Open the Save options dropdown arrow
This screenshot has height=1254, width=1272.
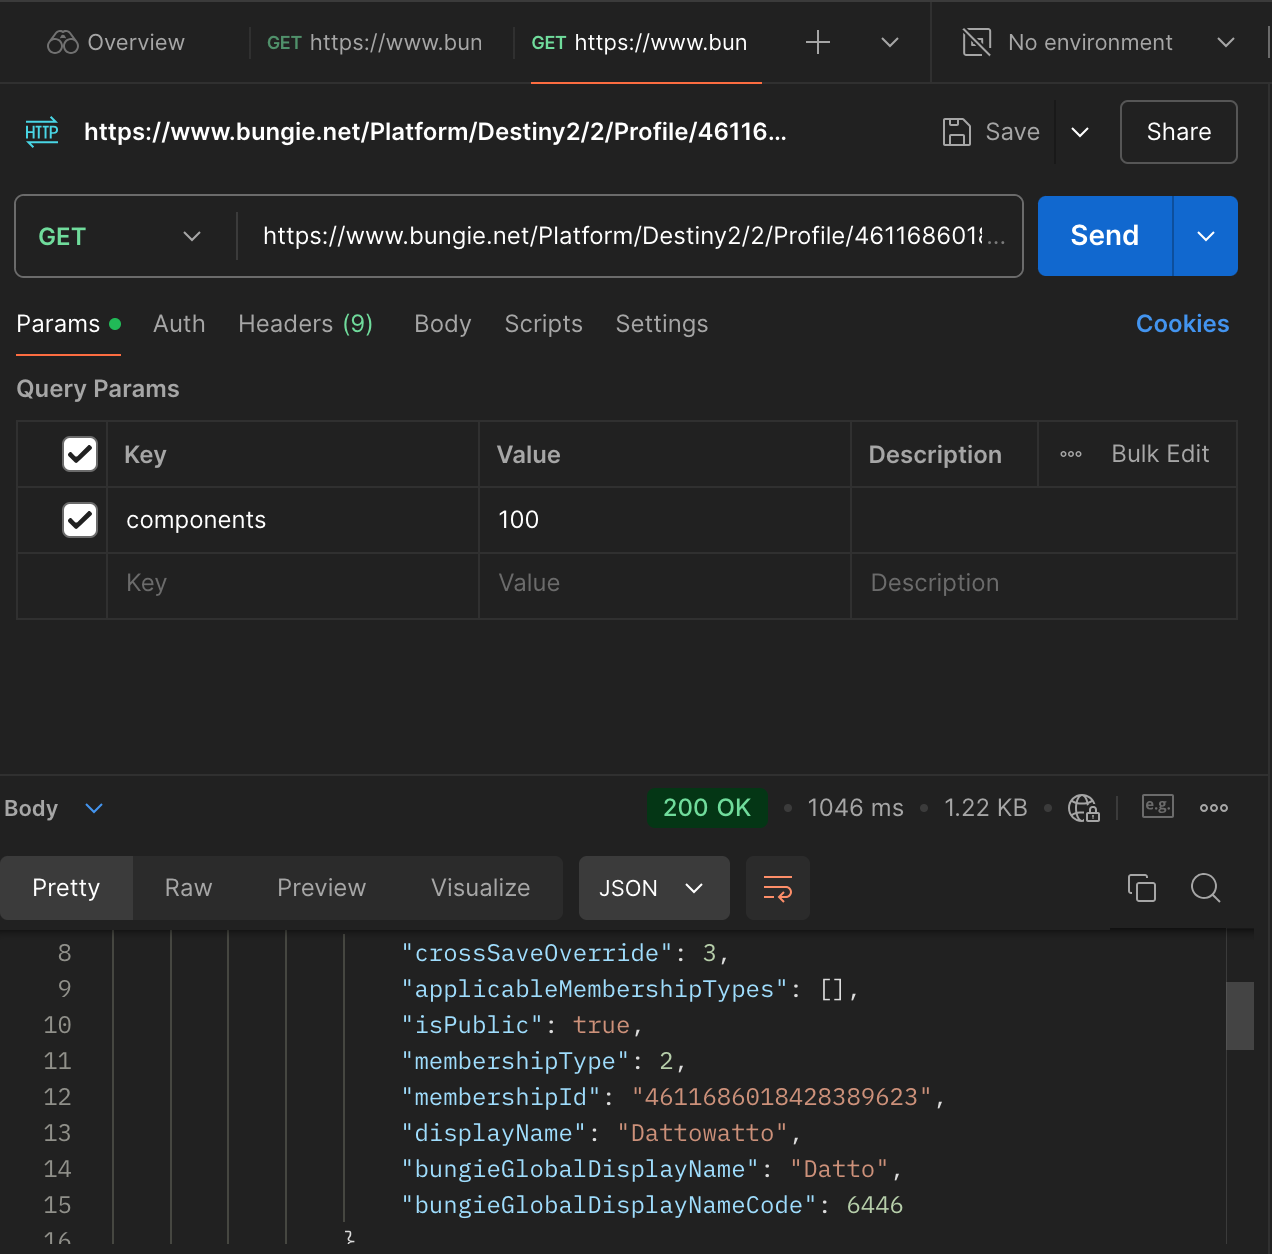pyautogui.click(x=1080, y=132)
